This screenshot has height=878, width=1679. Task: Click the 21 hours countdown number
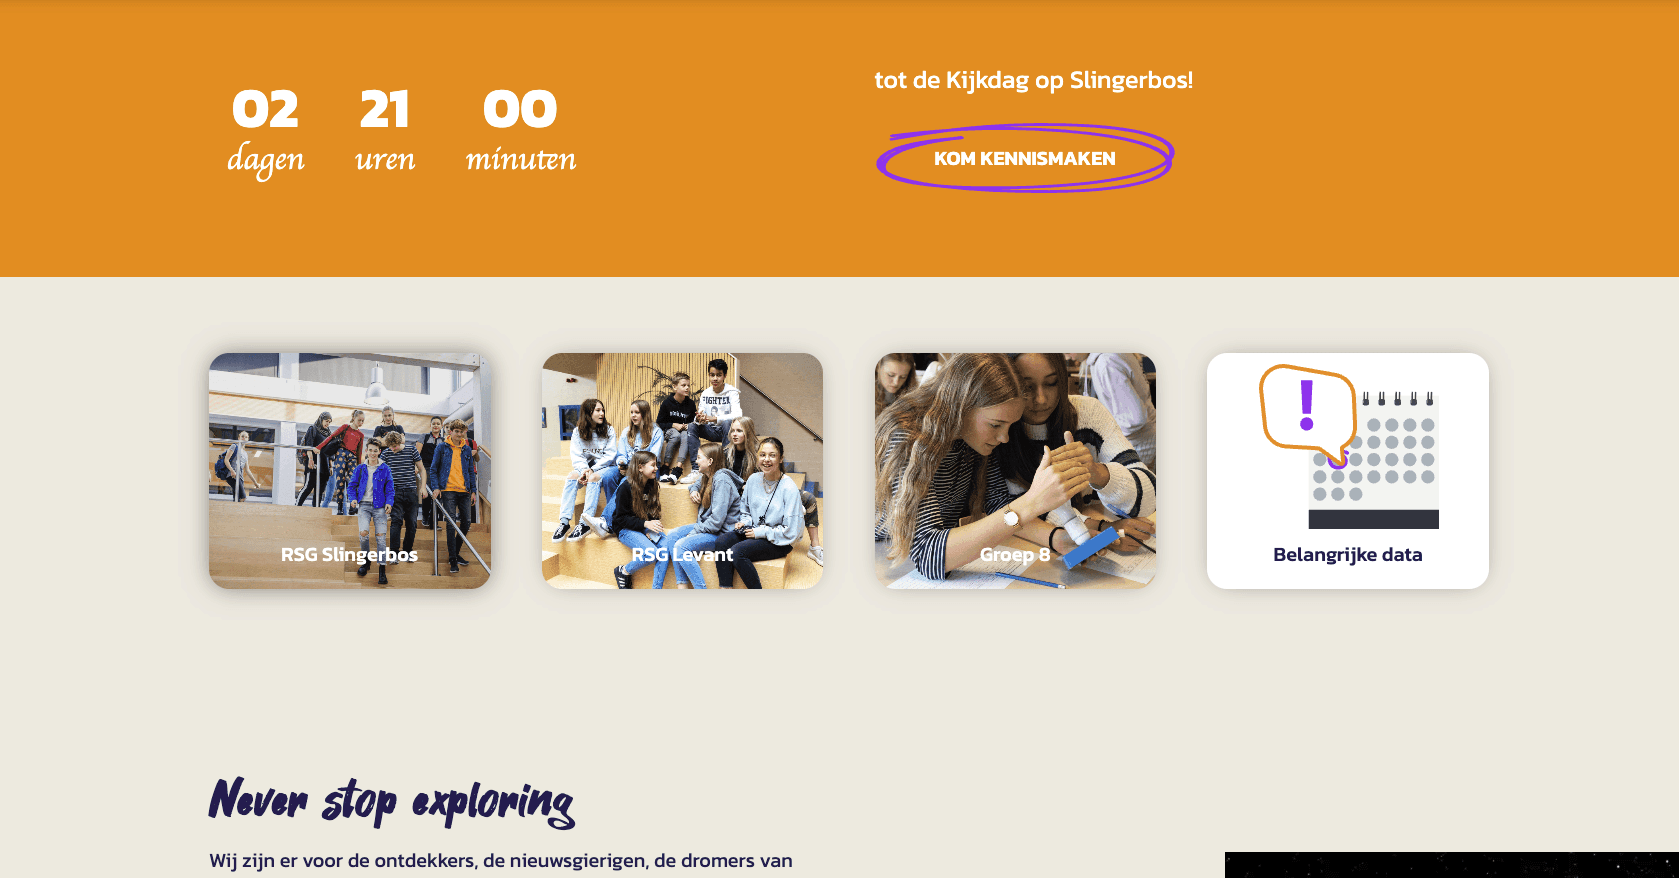[385, 109]
